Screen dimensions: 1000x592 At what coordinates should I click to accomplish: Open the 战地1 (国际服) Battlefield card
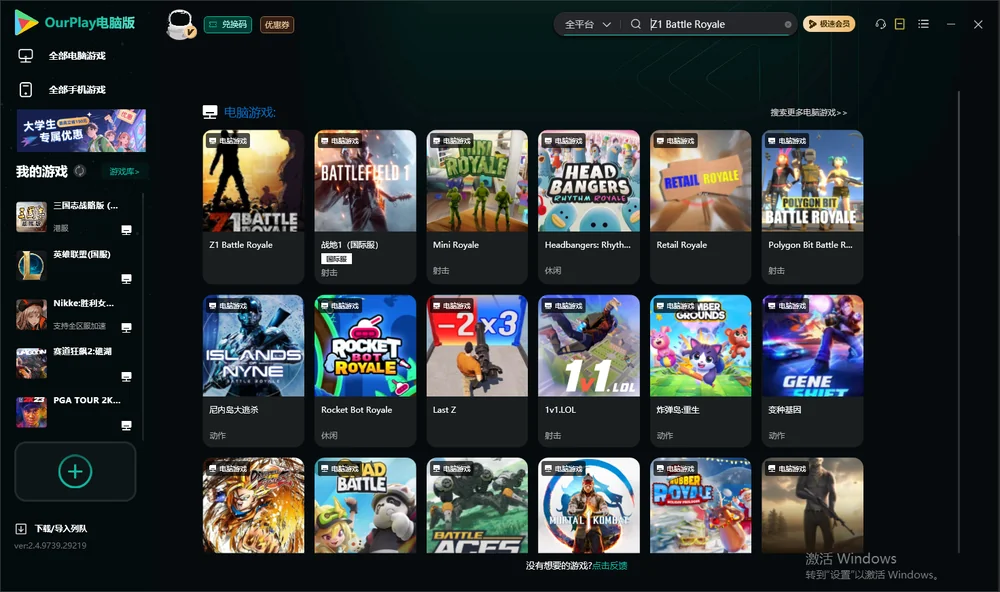[365, 207]
